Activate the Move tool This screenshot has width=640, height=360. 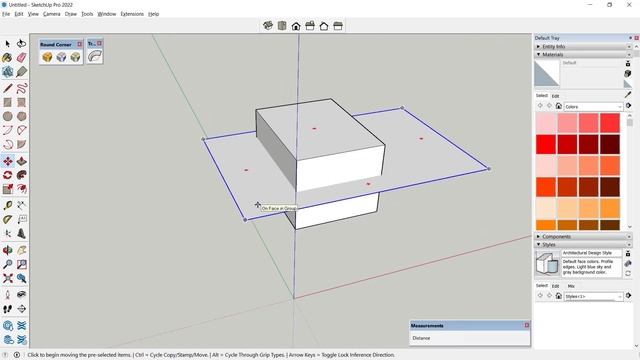point(7,161)
